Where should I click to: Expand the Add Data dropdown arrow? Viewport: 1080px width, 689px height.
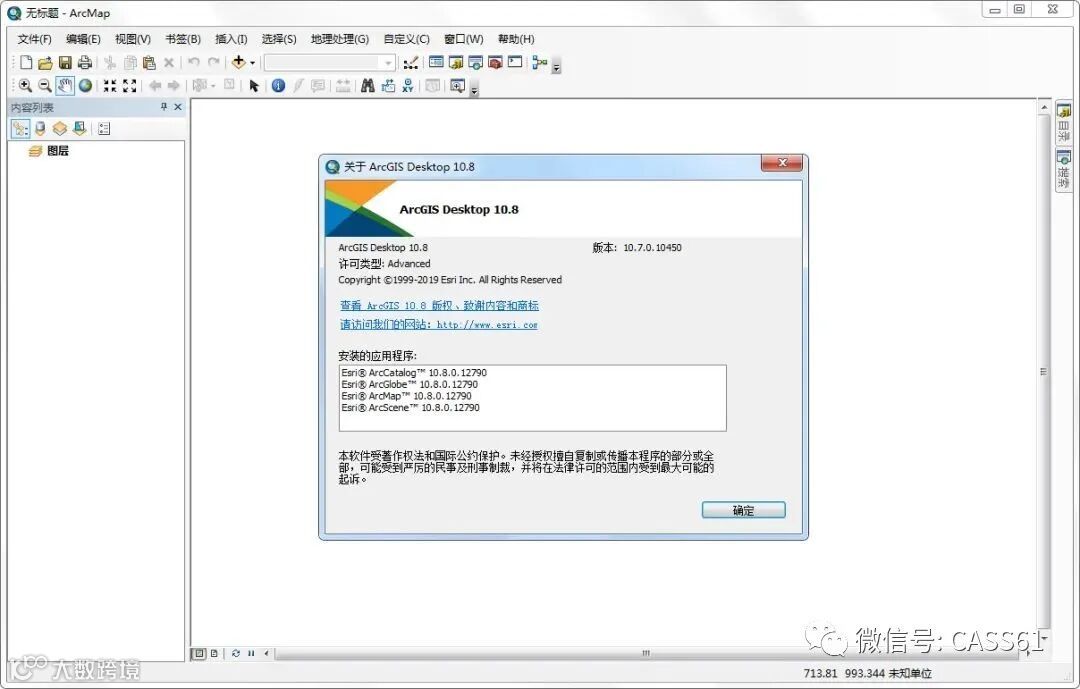coord(252,63)
